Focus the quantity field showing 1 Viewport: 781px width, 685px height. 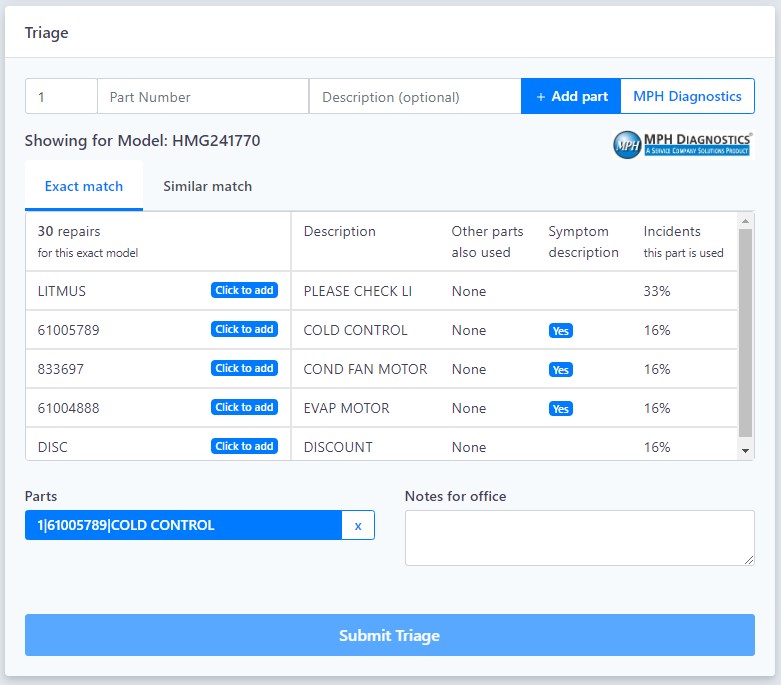pos(61,96)
